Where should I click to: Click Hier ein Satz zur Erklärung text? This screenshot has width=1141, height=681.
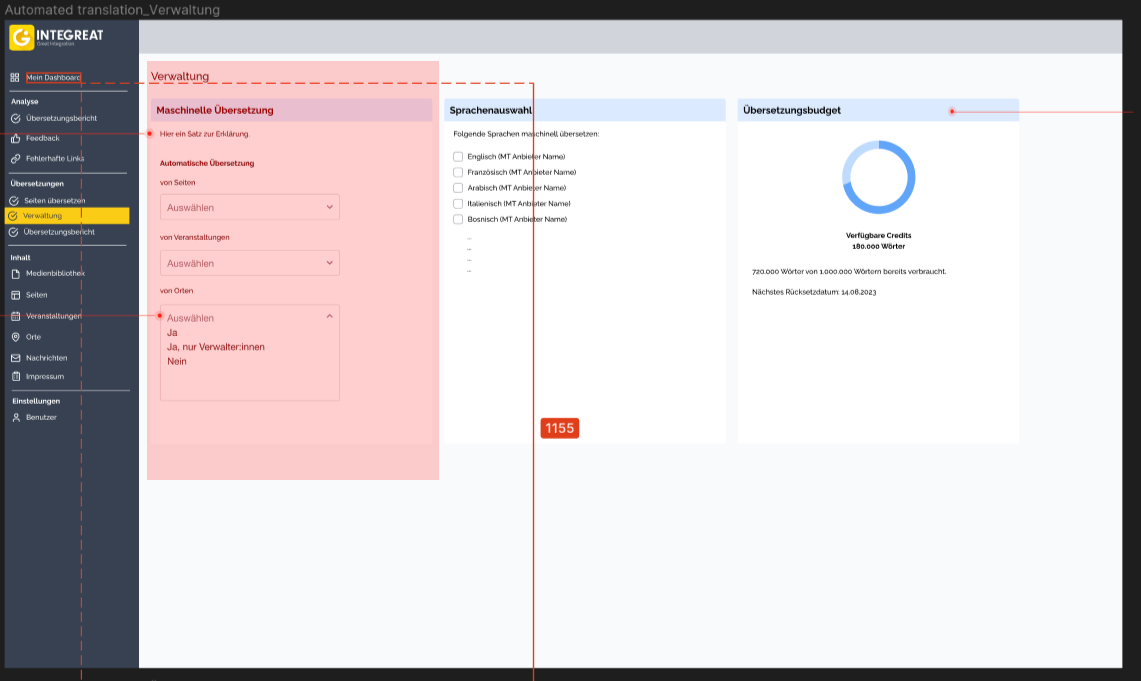pyautogui.click(x=204, y=134)
